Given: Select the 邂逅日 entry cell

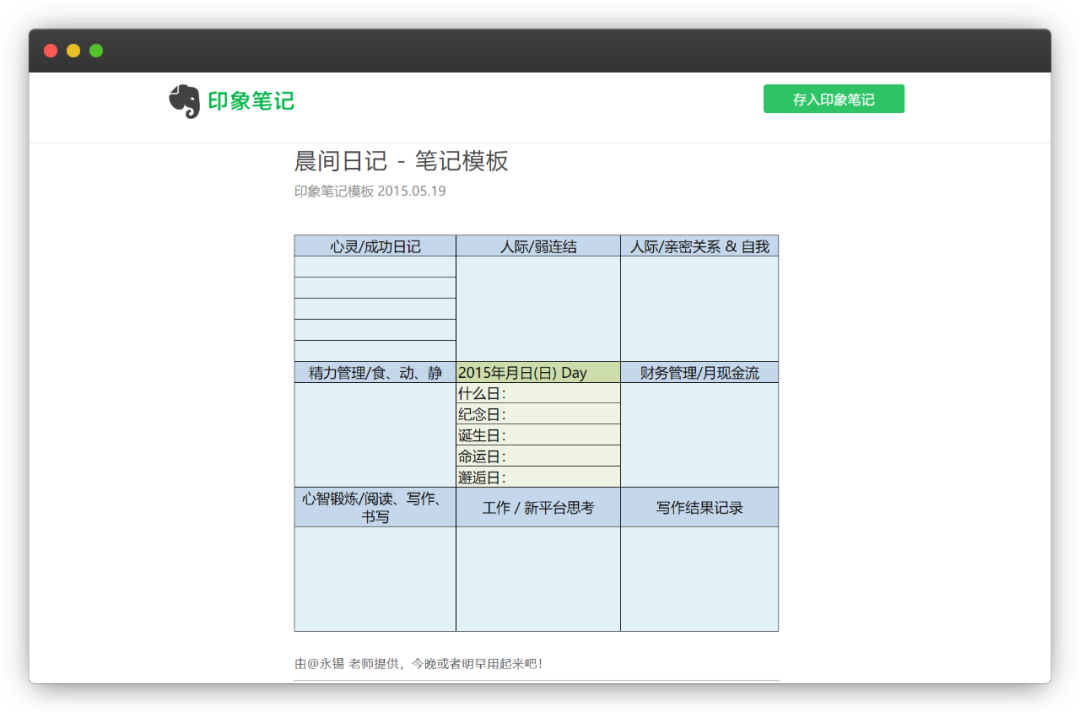Looking at the screenshot, I should [x=537, y=479].
